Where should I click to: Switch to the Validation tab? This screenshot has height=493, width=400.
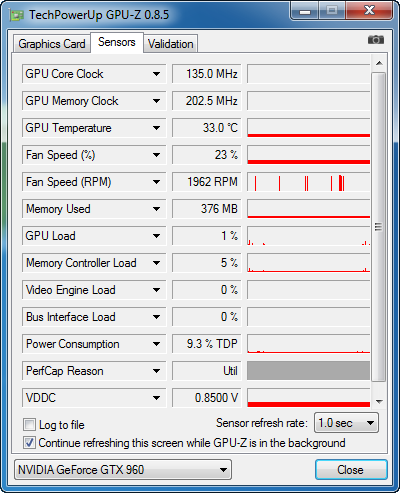tap(171, 44)
